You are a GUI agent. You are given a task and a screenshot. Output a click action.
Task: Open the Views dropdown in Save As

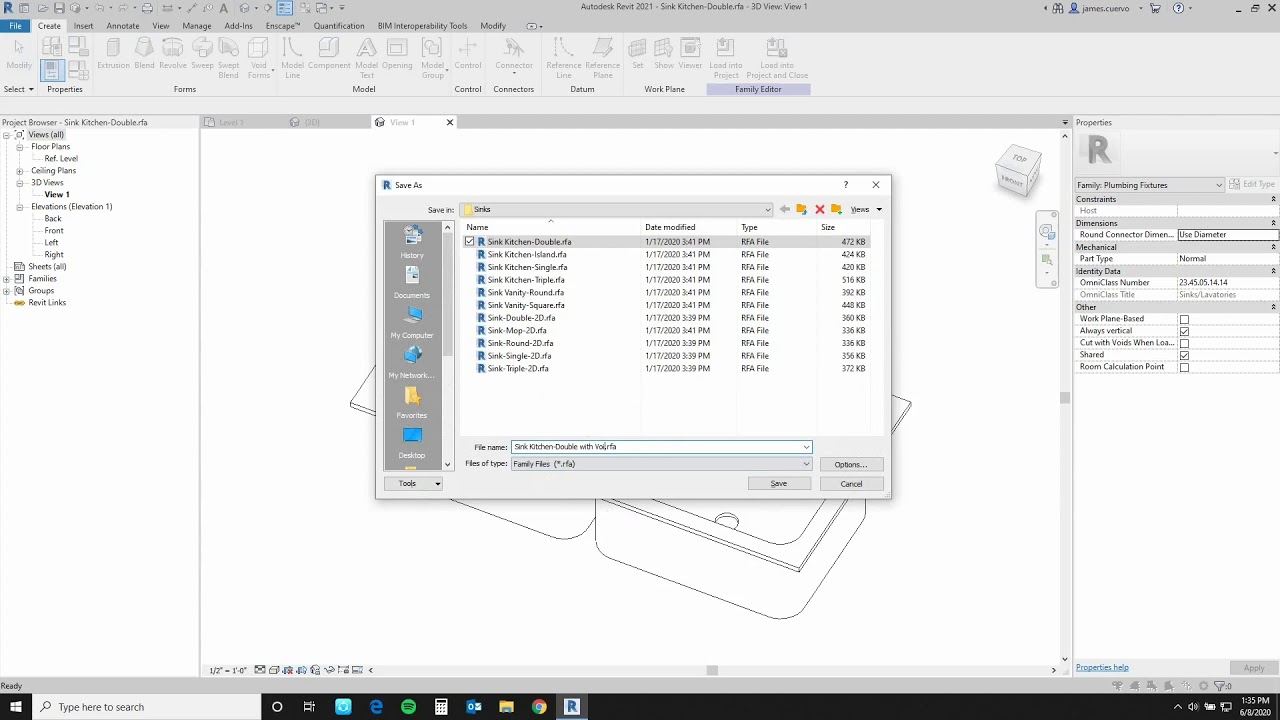coord(867,210)
